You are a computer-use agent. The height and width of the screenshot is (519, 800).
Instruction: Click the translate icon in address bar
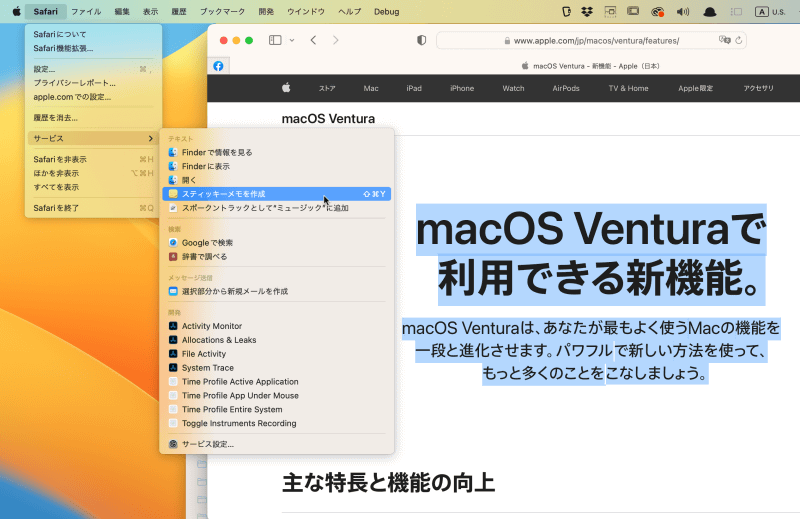coord(724,40)
